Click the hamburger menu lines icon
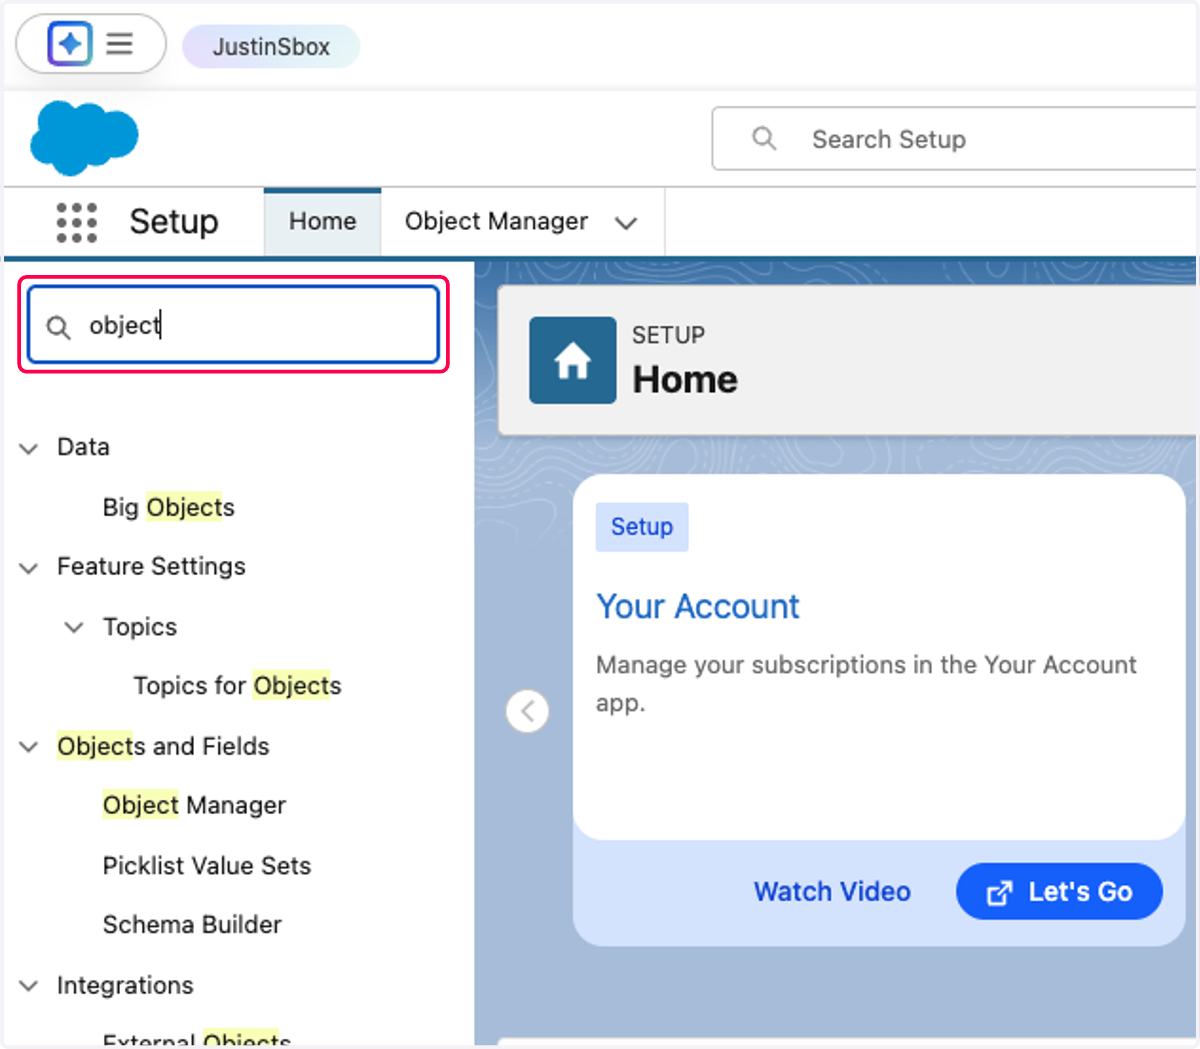 tap(120, 44)
